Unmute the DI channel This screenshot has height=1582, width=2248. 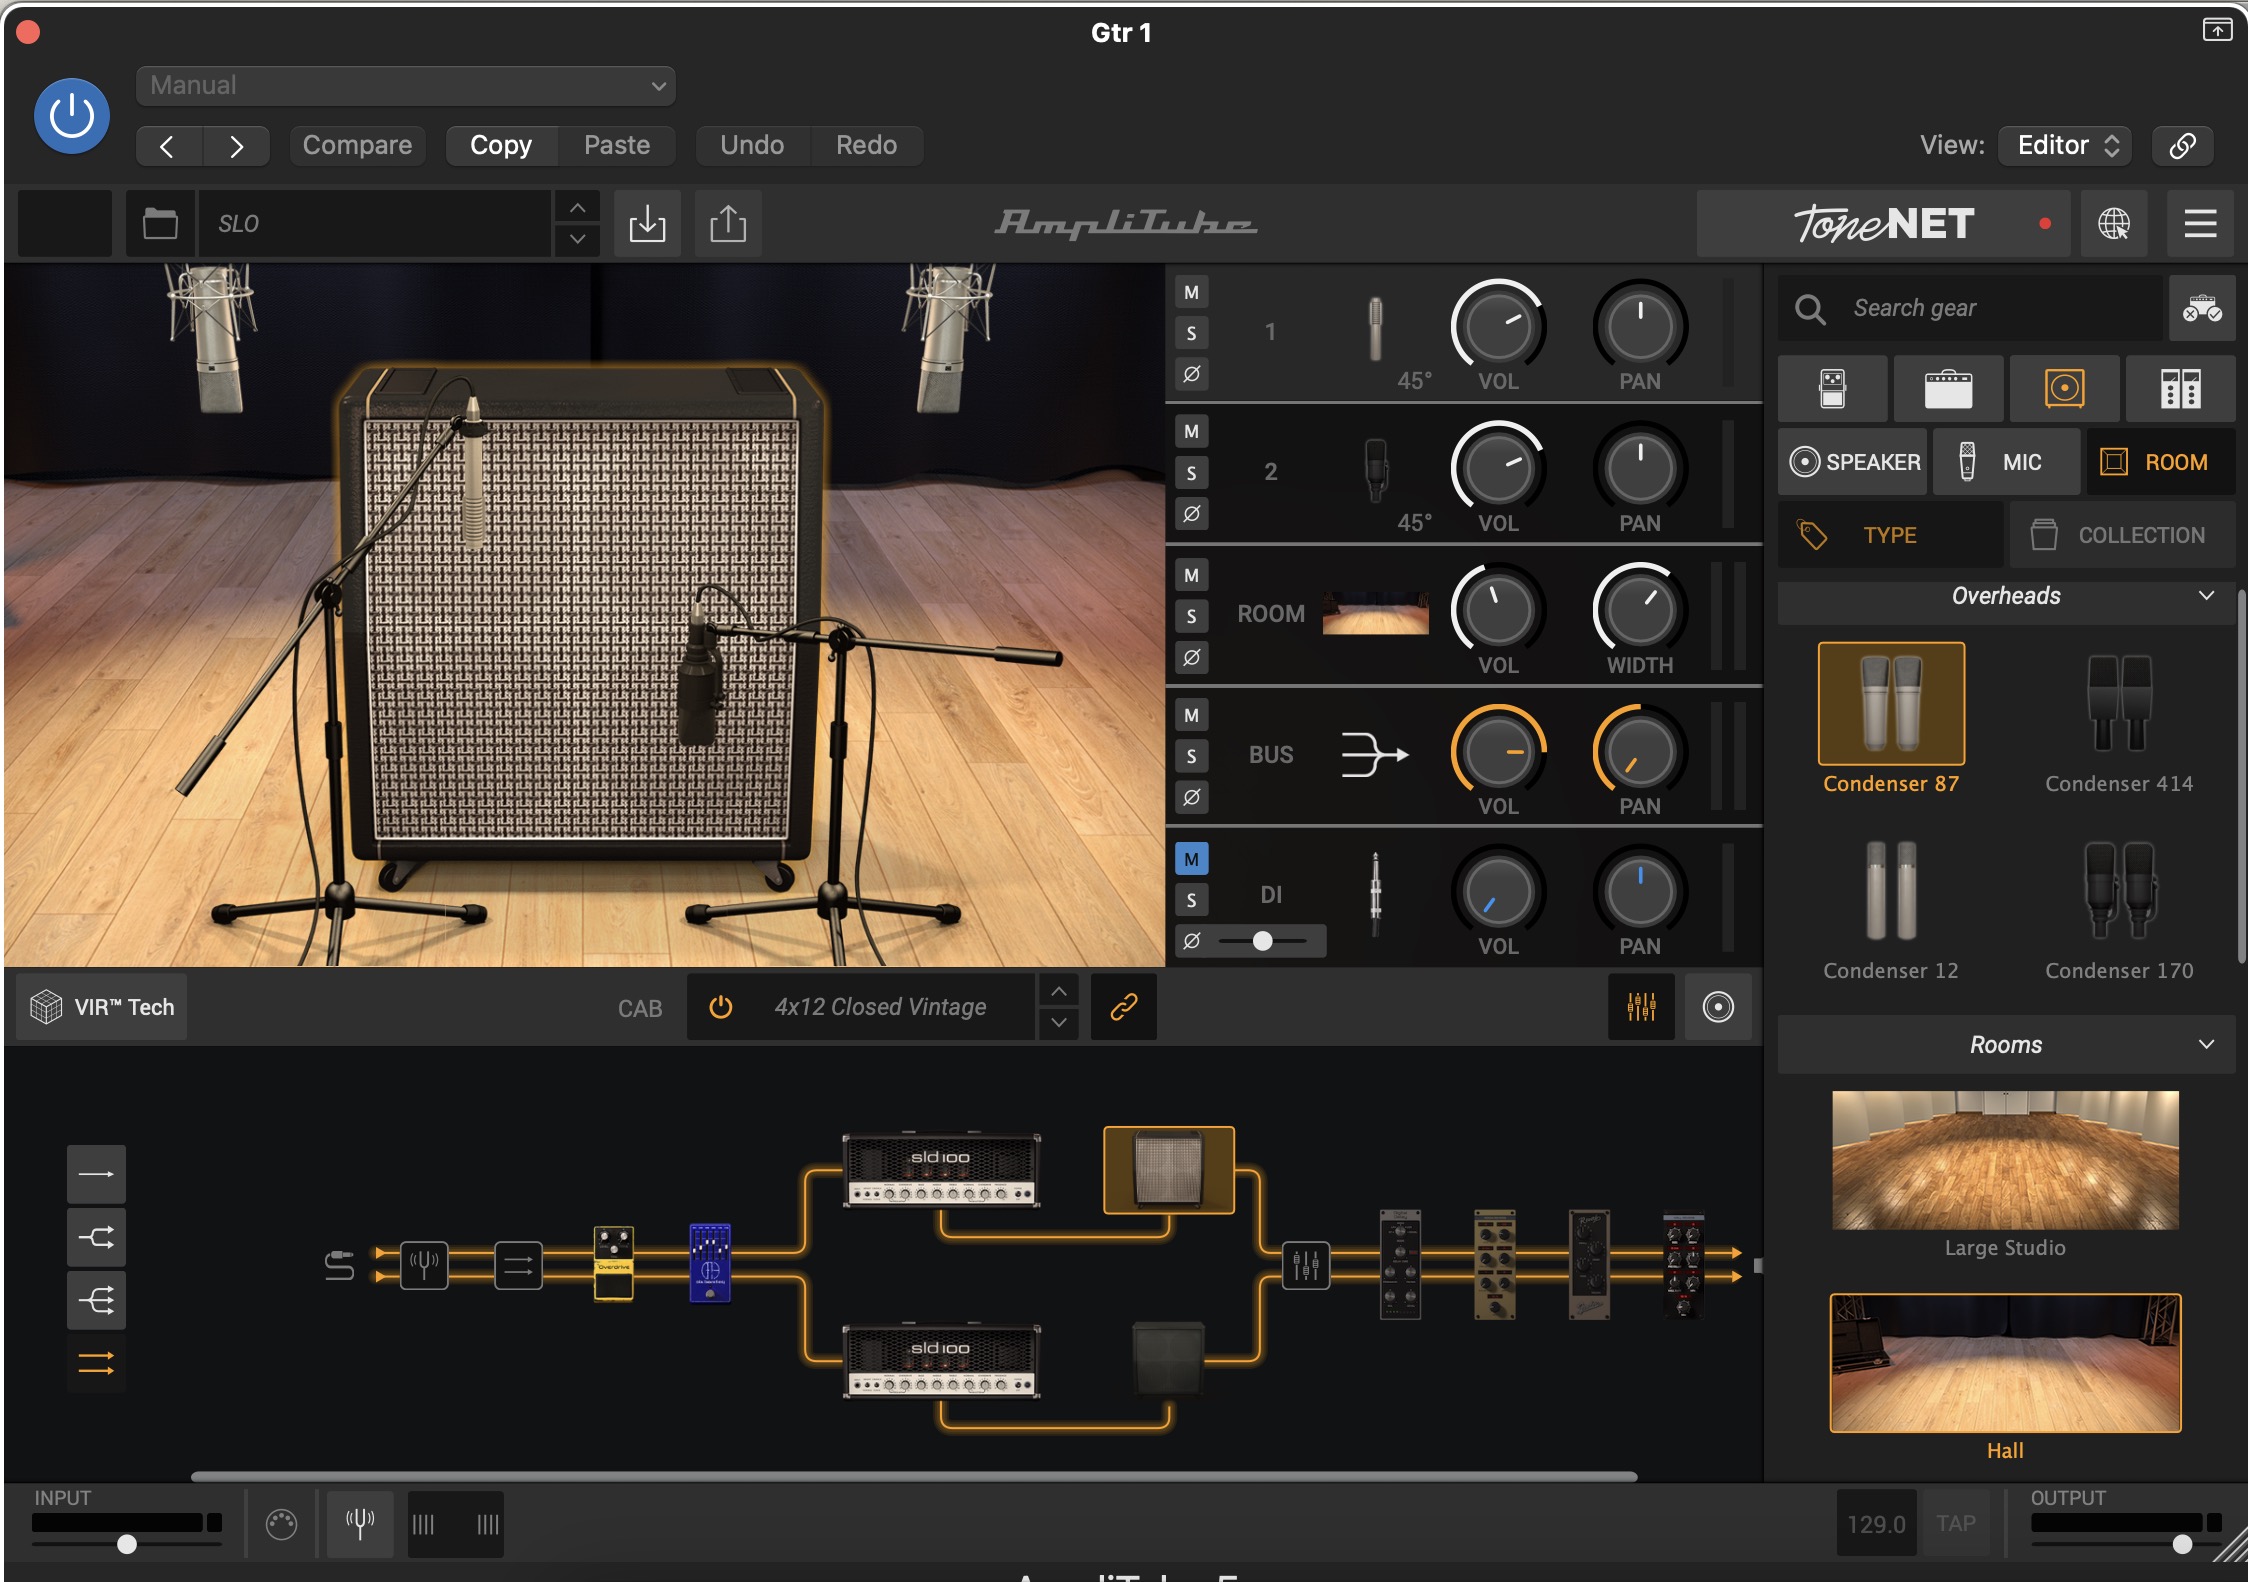[1191, 859]
